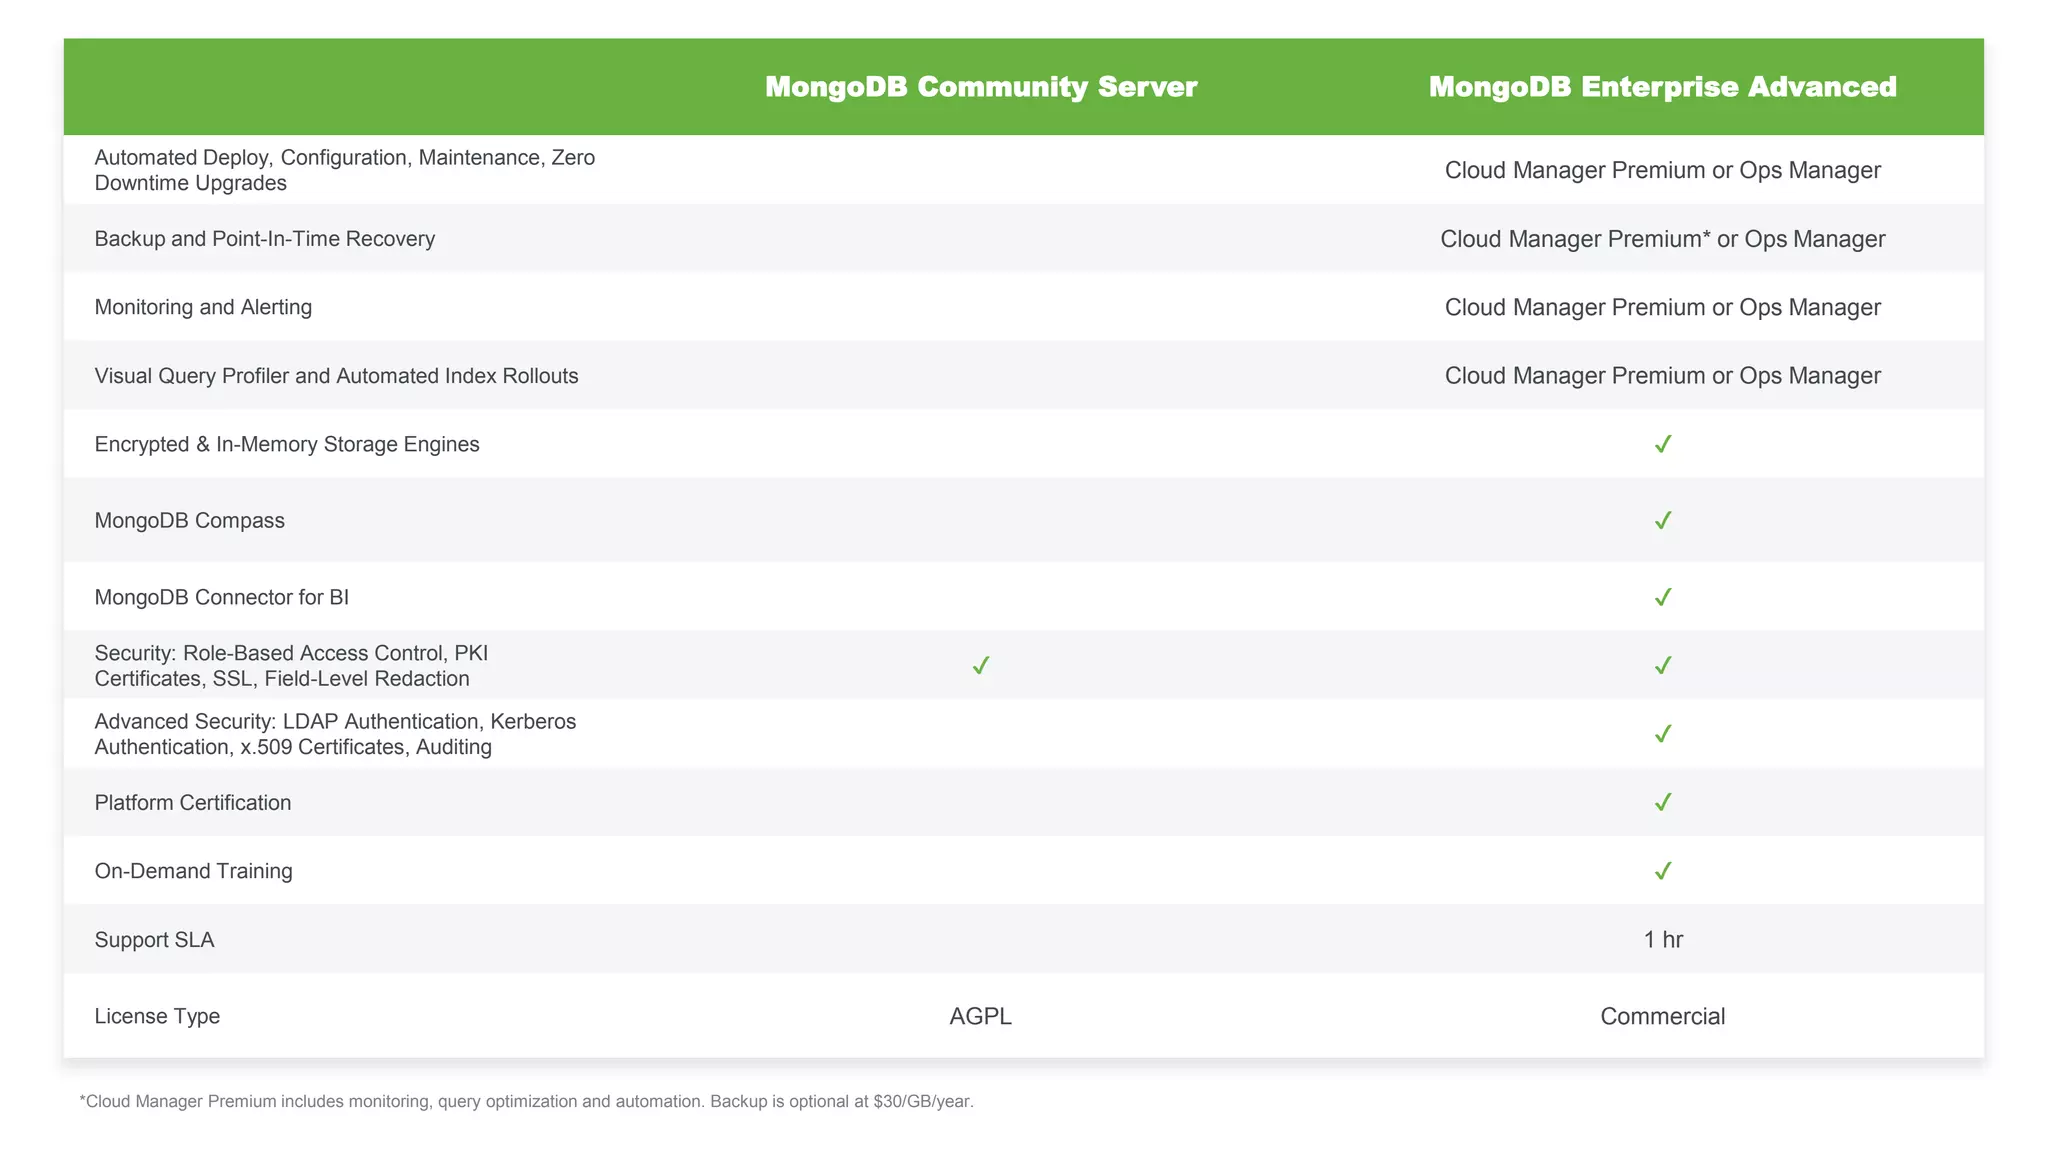
Task: Click the Community Server Security row checkmark
Action: (x=980, y=665)
